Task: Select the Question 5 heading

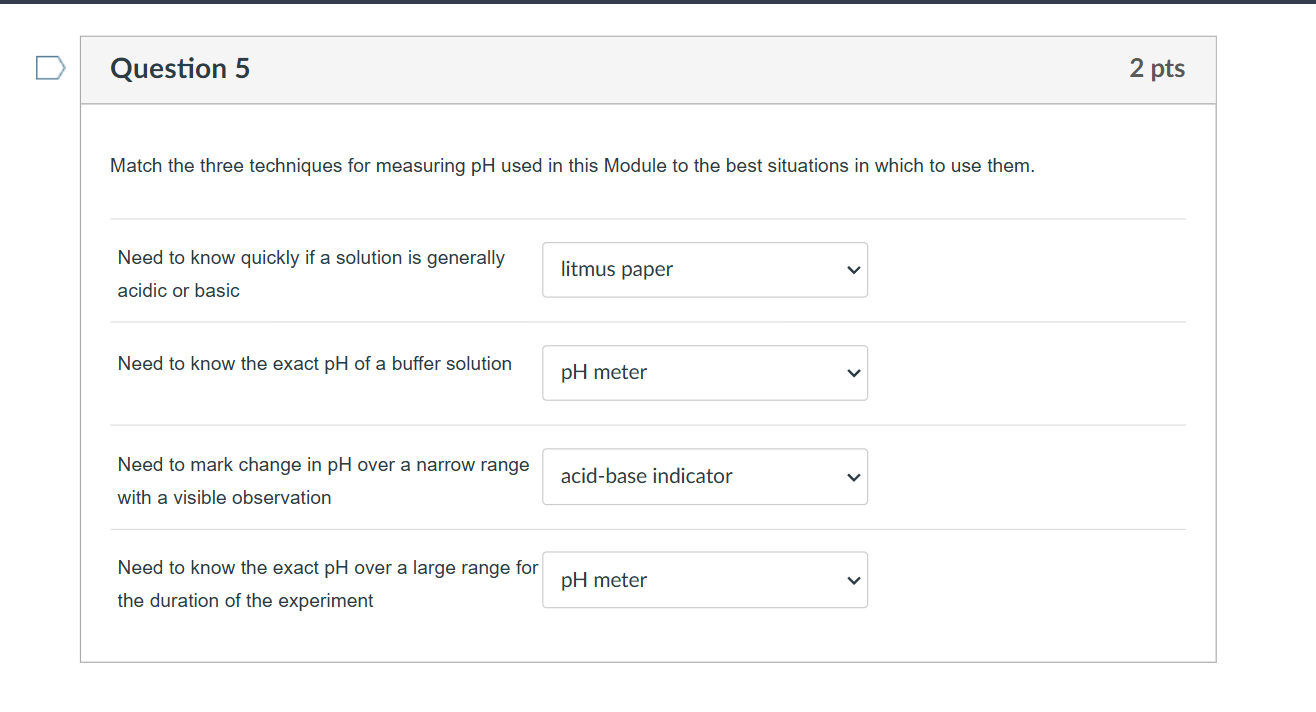Action: 180,69
